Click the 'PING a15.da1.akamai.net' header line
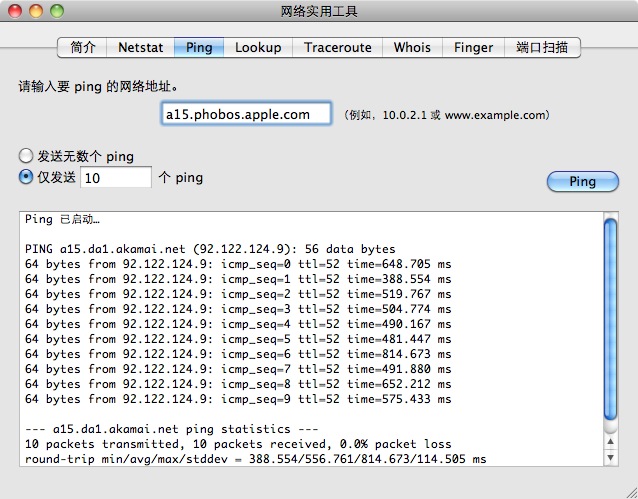The height and width of the screenshot is (499, 638). pyautogui.click(x=210, y=249)
